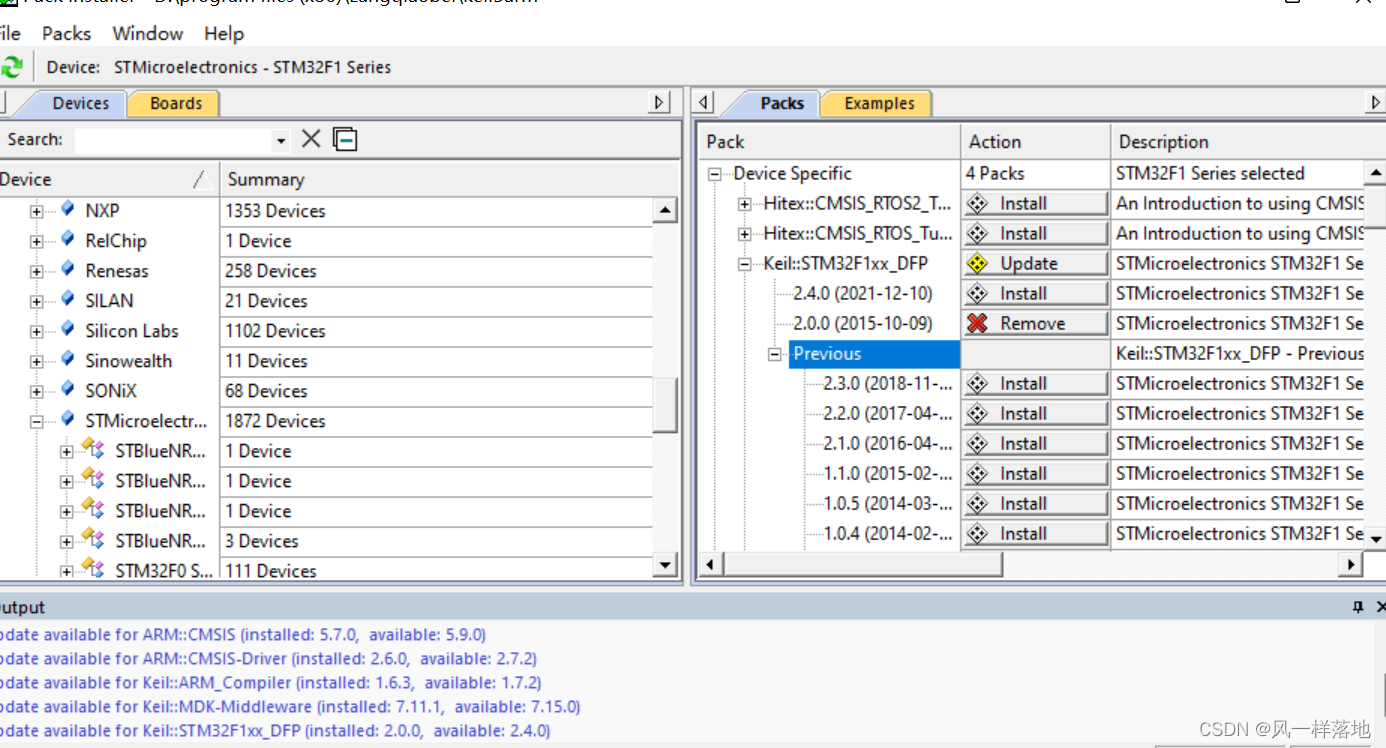Click the Pack column header
The image size is (1386, 748).
(x=829, y=141)
